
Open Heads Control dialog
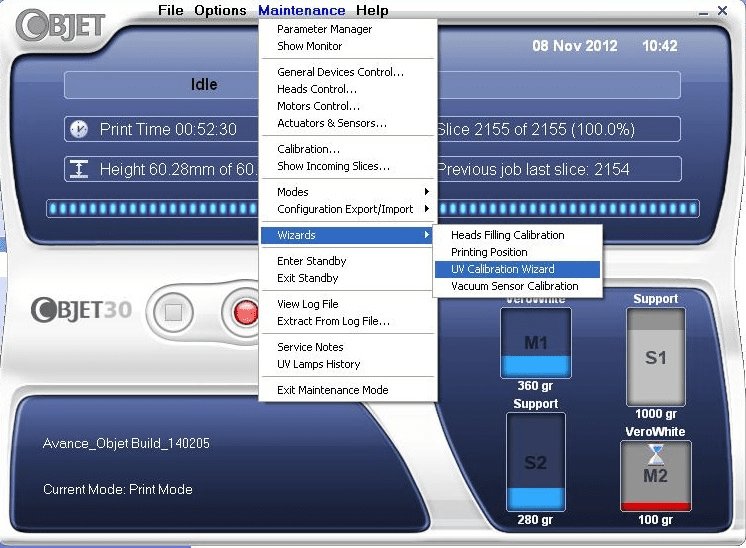coord(348,89)
